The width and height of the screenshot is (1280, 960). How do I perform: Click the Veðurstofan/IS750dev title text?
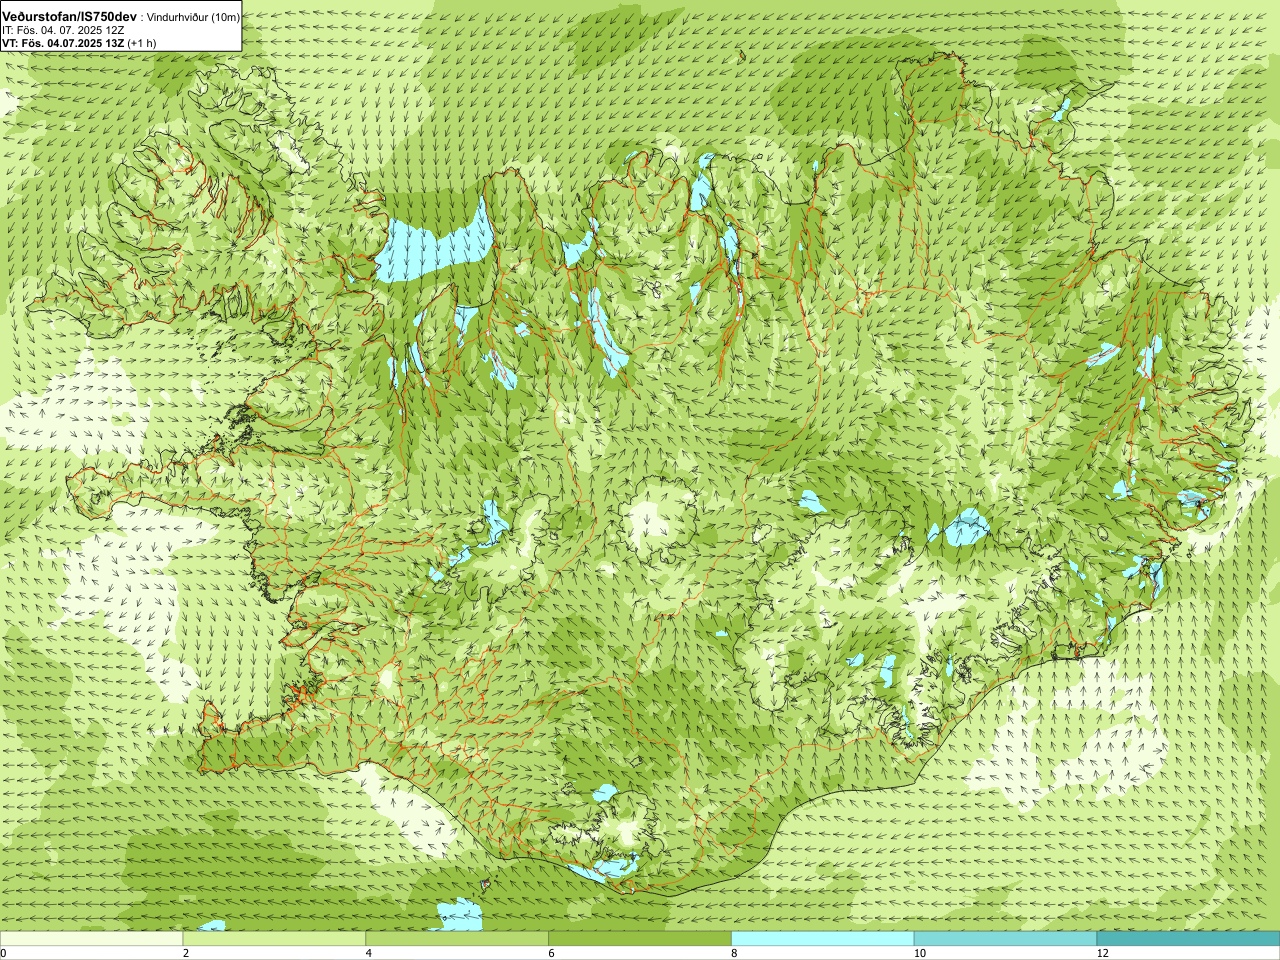[x=70, y=17]
